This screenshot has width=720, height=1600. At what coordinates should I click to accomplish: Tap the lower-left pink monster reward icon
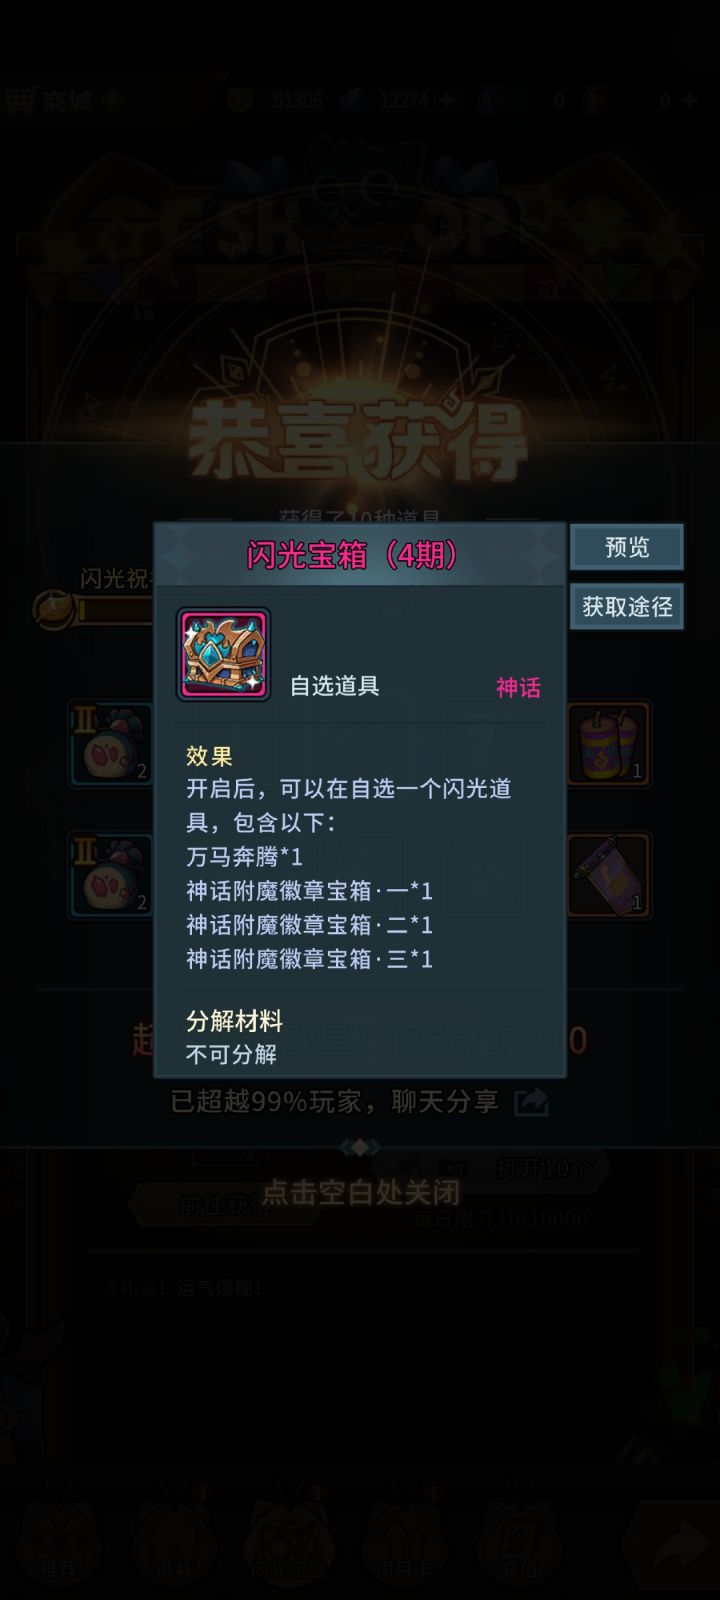(111, 875)
